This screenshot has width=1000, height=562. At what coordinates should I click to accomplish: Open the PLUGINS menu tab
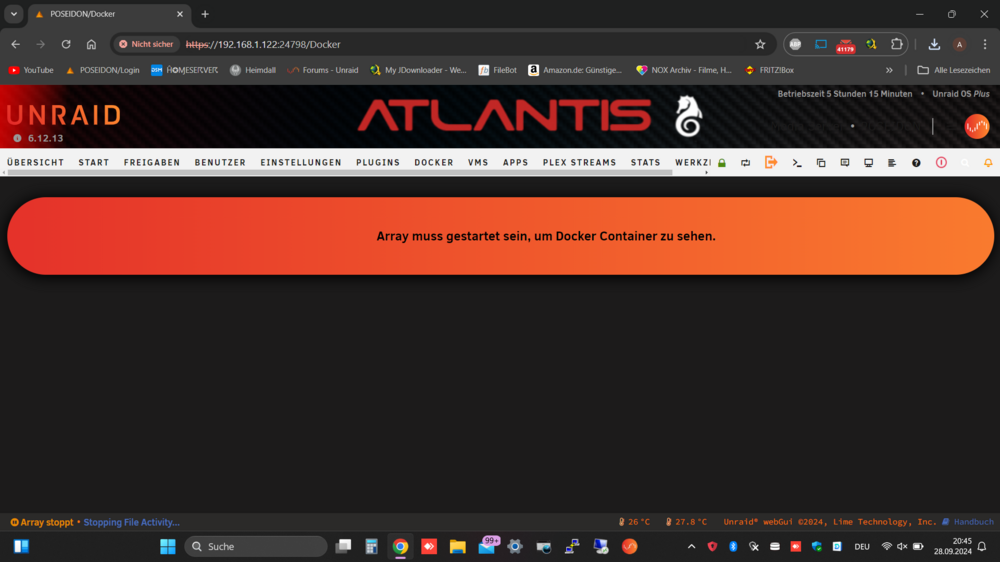tap(378, 163)
